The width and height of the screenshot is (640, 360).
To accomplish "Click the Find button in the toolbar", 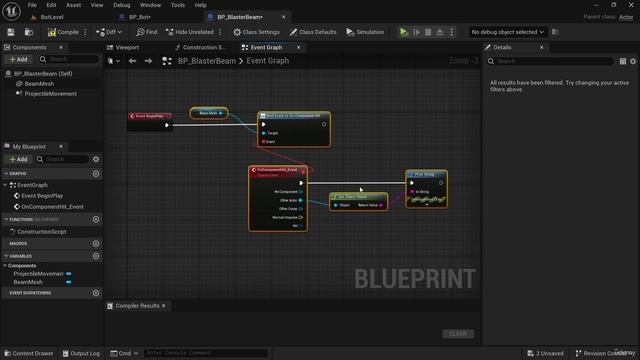I will pyautogui.click(x=147, y=32).
